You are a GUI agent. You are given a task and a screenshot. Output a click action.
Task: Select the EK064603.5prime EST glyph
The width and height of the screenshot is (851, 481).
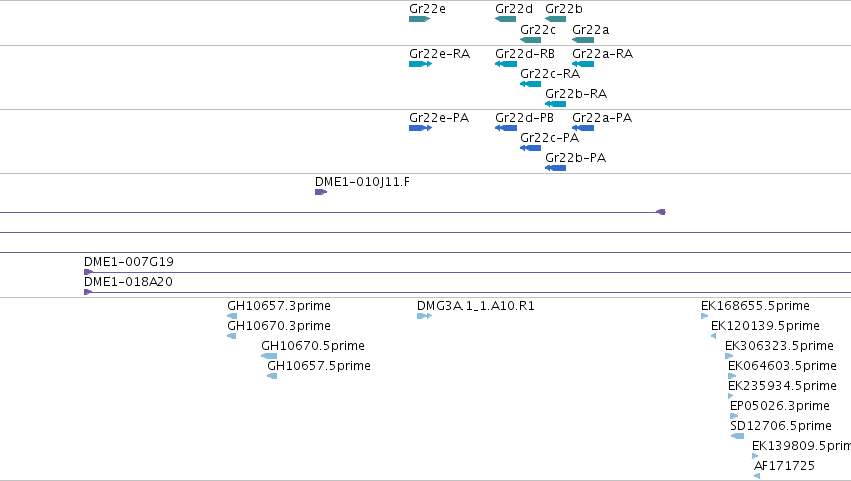[x=732, y=376]
